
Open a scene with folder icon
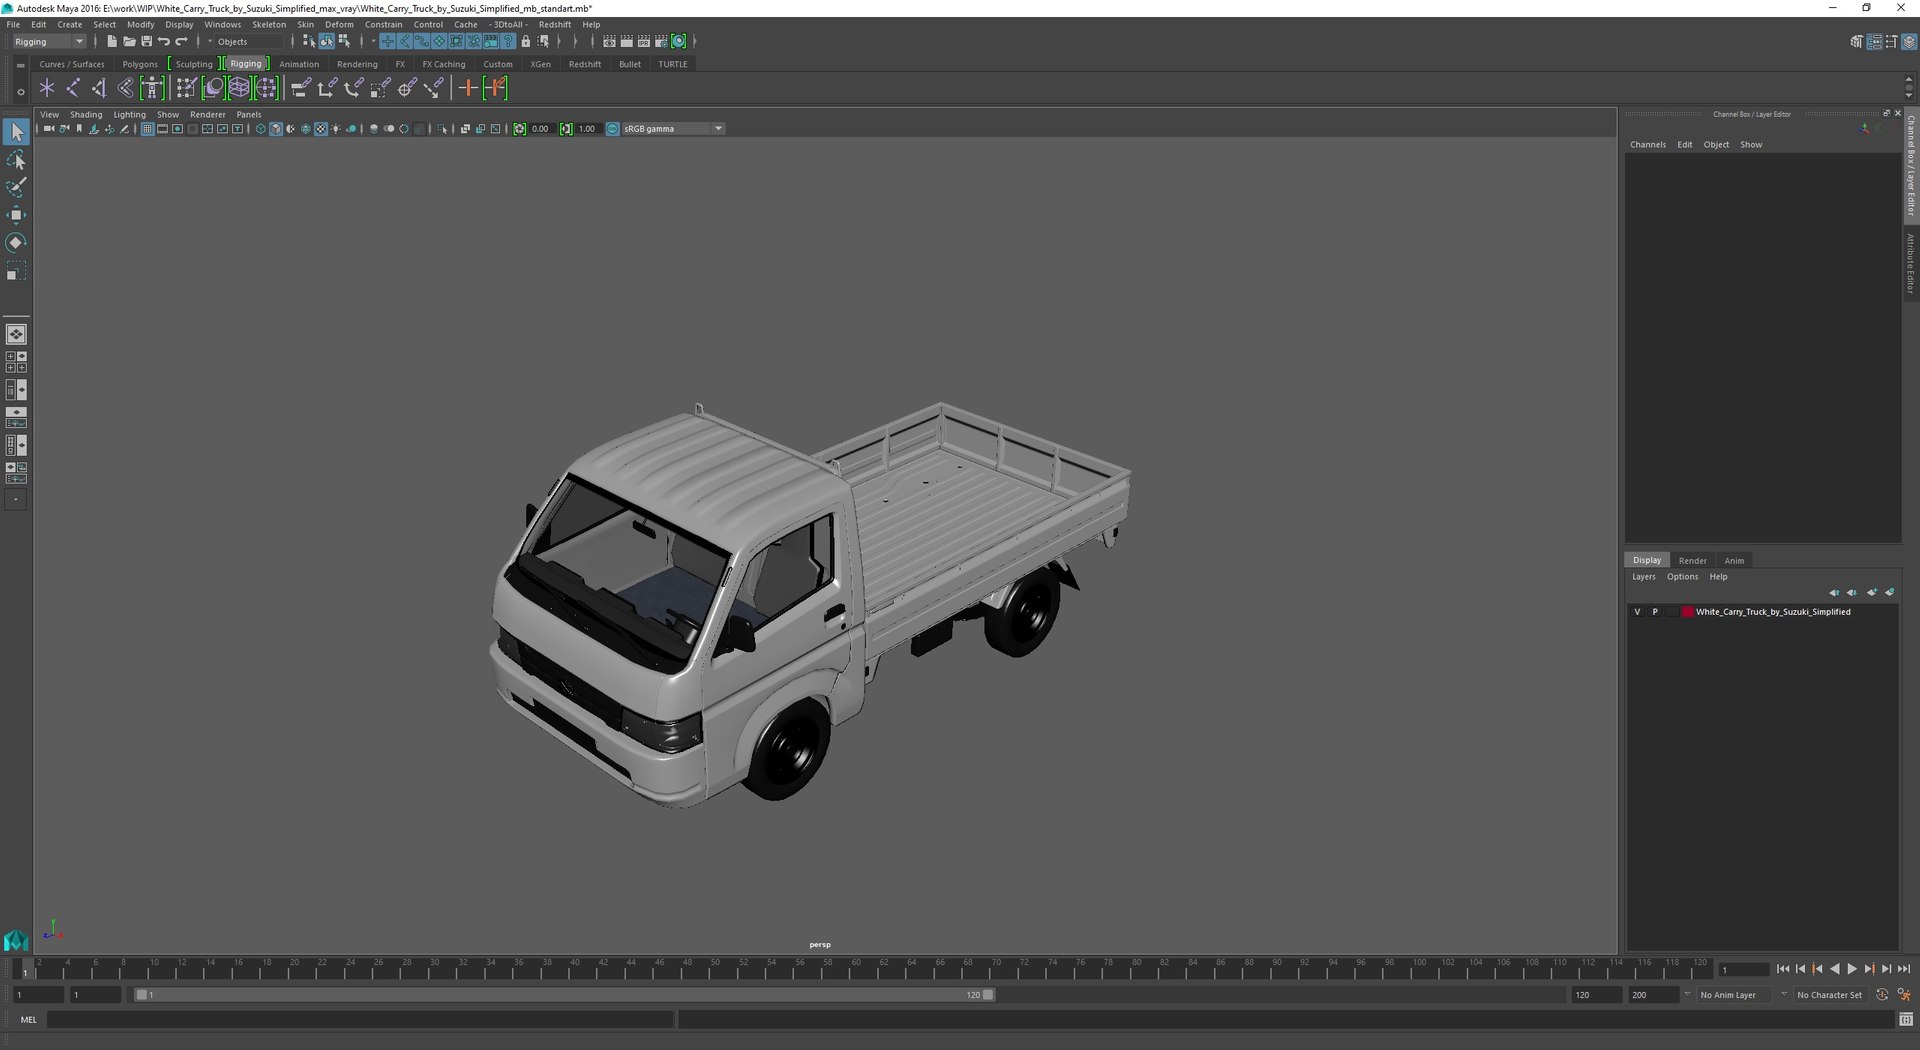click(x=129, y=42)
